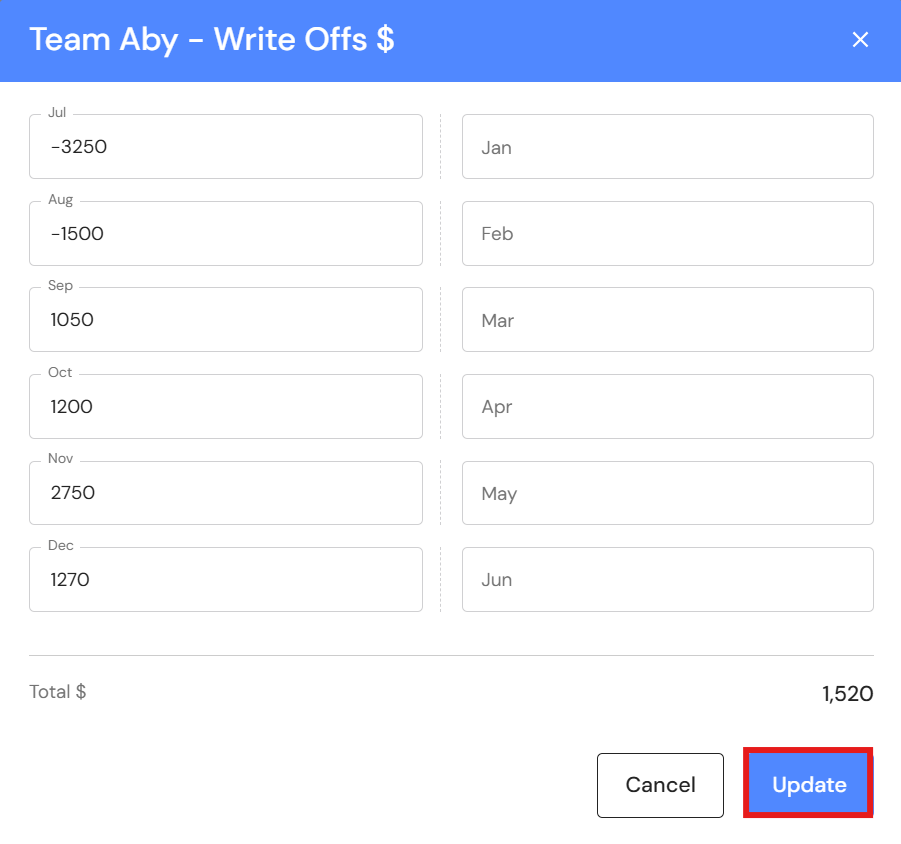Viewport: 901px width, 844px height.
Task: Focus the Sep field showing 1050
Action: (x=225, y=320)
